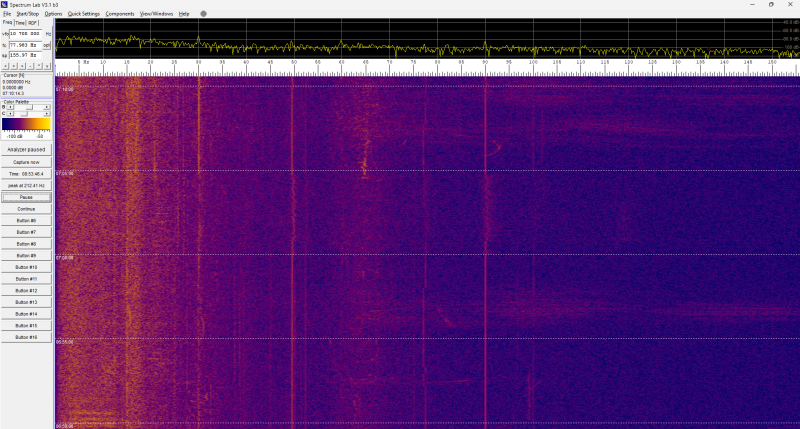Open the File menu
Viewport: 800px width, 429px height.
click(7, 14)
